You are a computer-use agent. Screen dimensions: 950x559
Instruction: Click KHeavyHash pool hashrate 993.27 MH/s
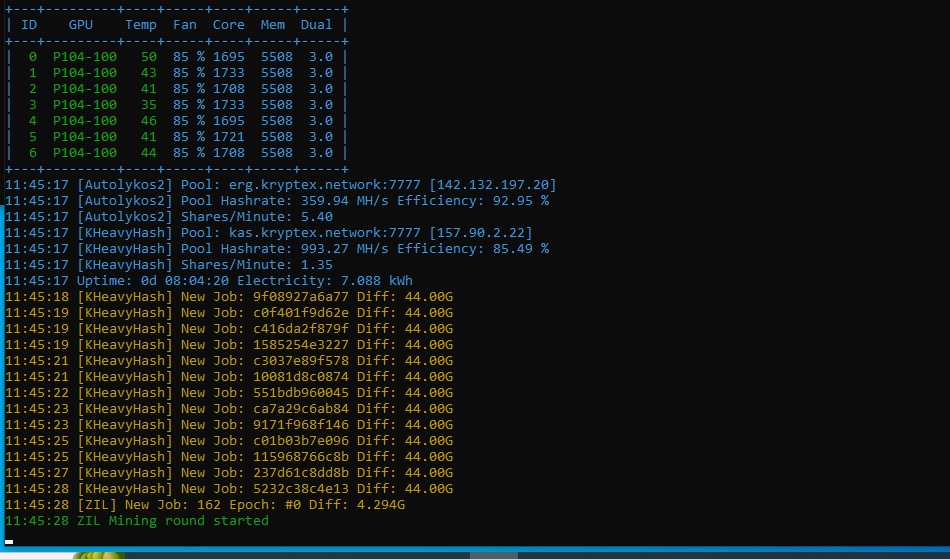[x=344, y=249]
